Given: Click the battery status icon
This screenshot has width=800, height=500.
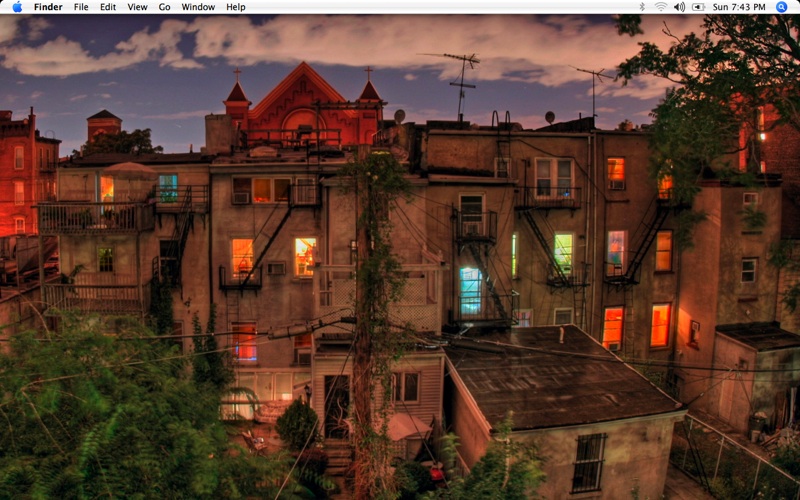Looking at the screenshot, I should click(x=698, y=7).
